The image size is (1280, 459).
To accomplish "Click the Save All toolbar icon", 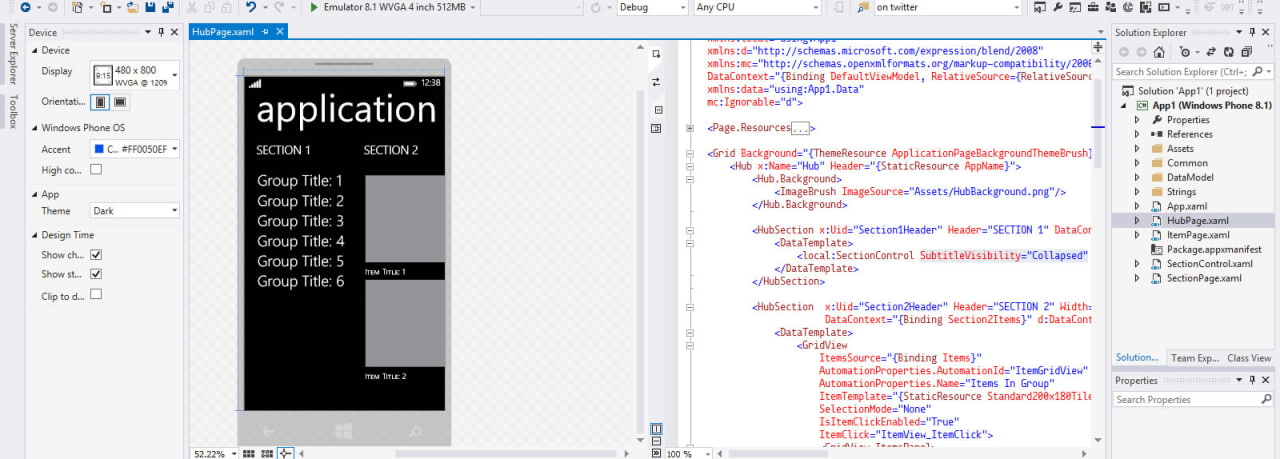I will tap(167, 7).
